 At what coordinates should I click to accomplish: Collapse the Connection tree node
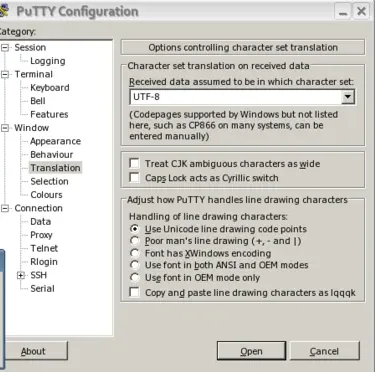coord(5,208)
